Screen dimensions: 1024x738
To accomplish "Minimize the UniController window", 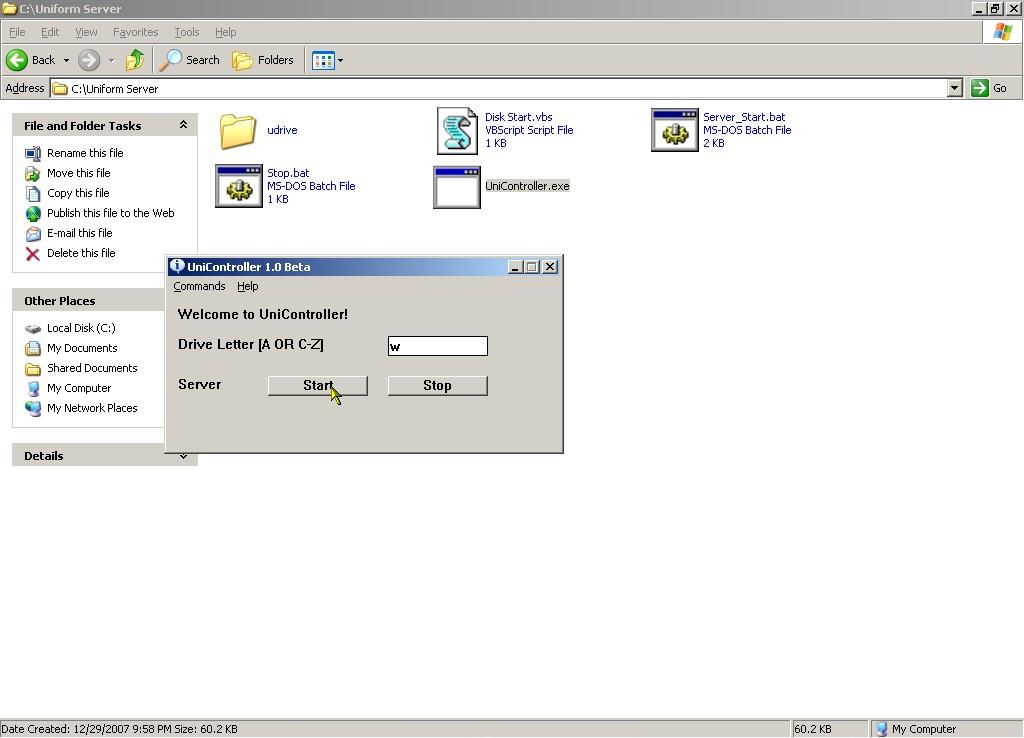I will pyautogui.click(x=515, y=266).
